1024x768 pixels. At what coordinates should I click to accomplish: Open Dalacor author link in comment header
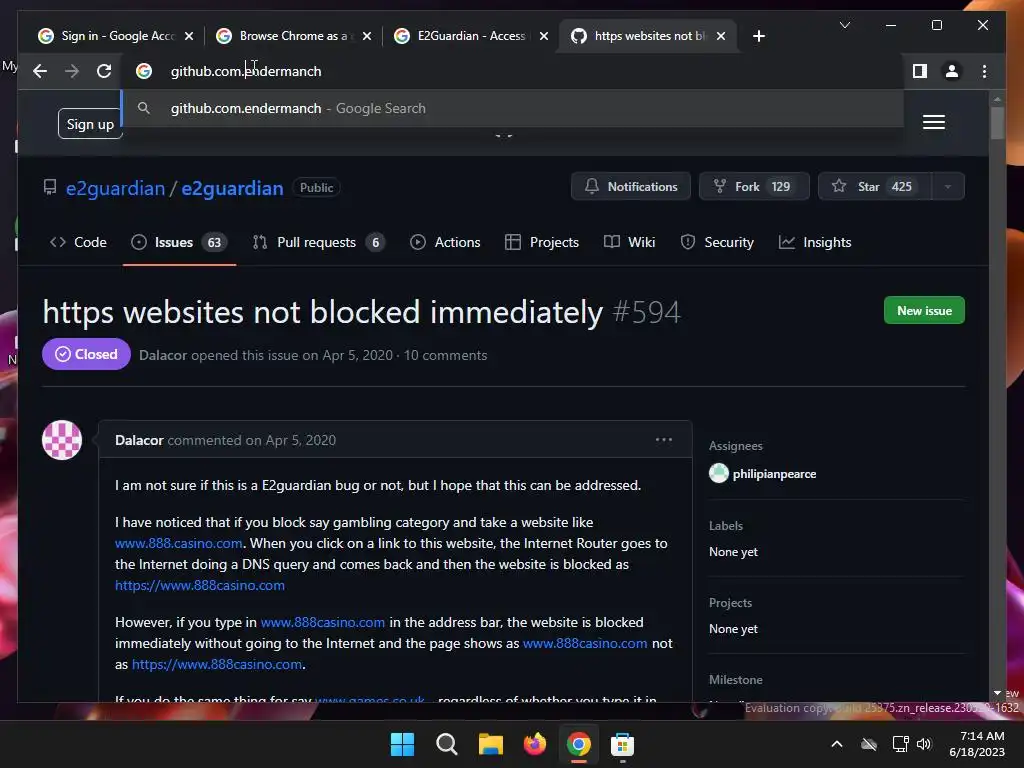click(x=139, y=440)
